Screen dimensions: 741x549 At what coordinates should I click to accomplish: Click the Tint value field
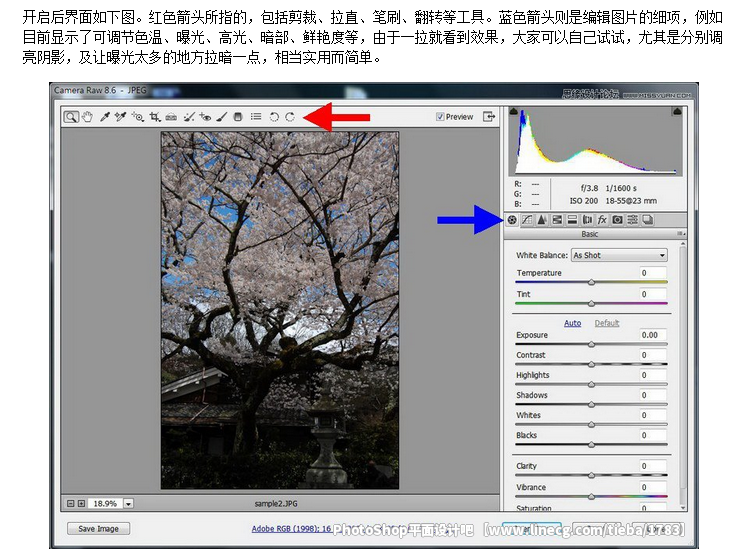click(x=653, y=294)
